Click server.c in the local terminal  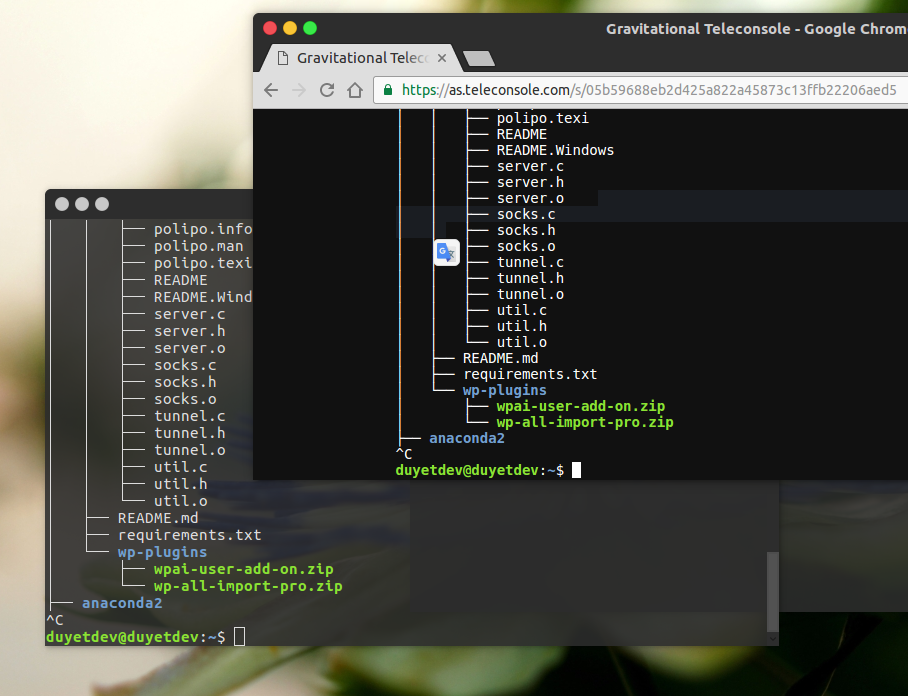189,314
